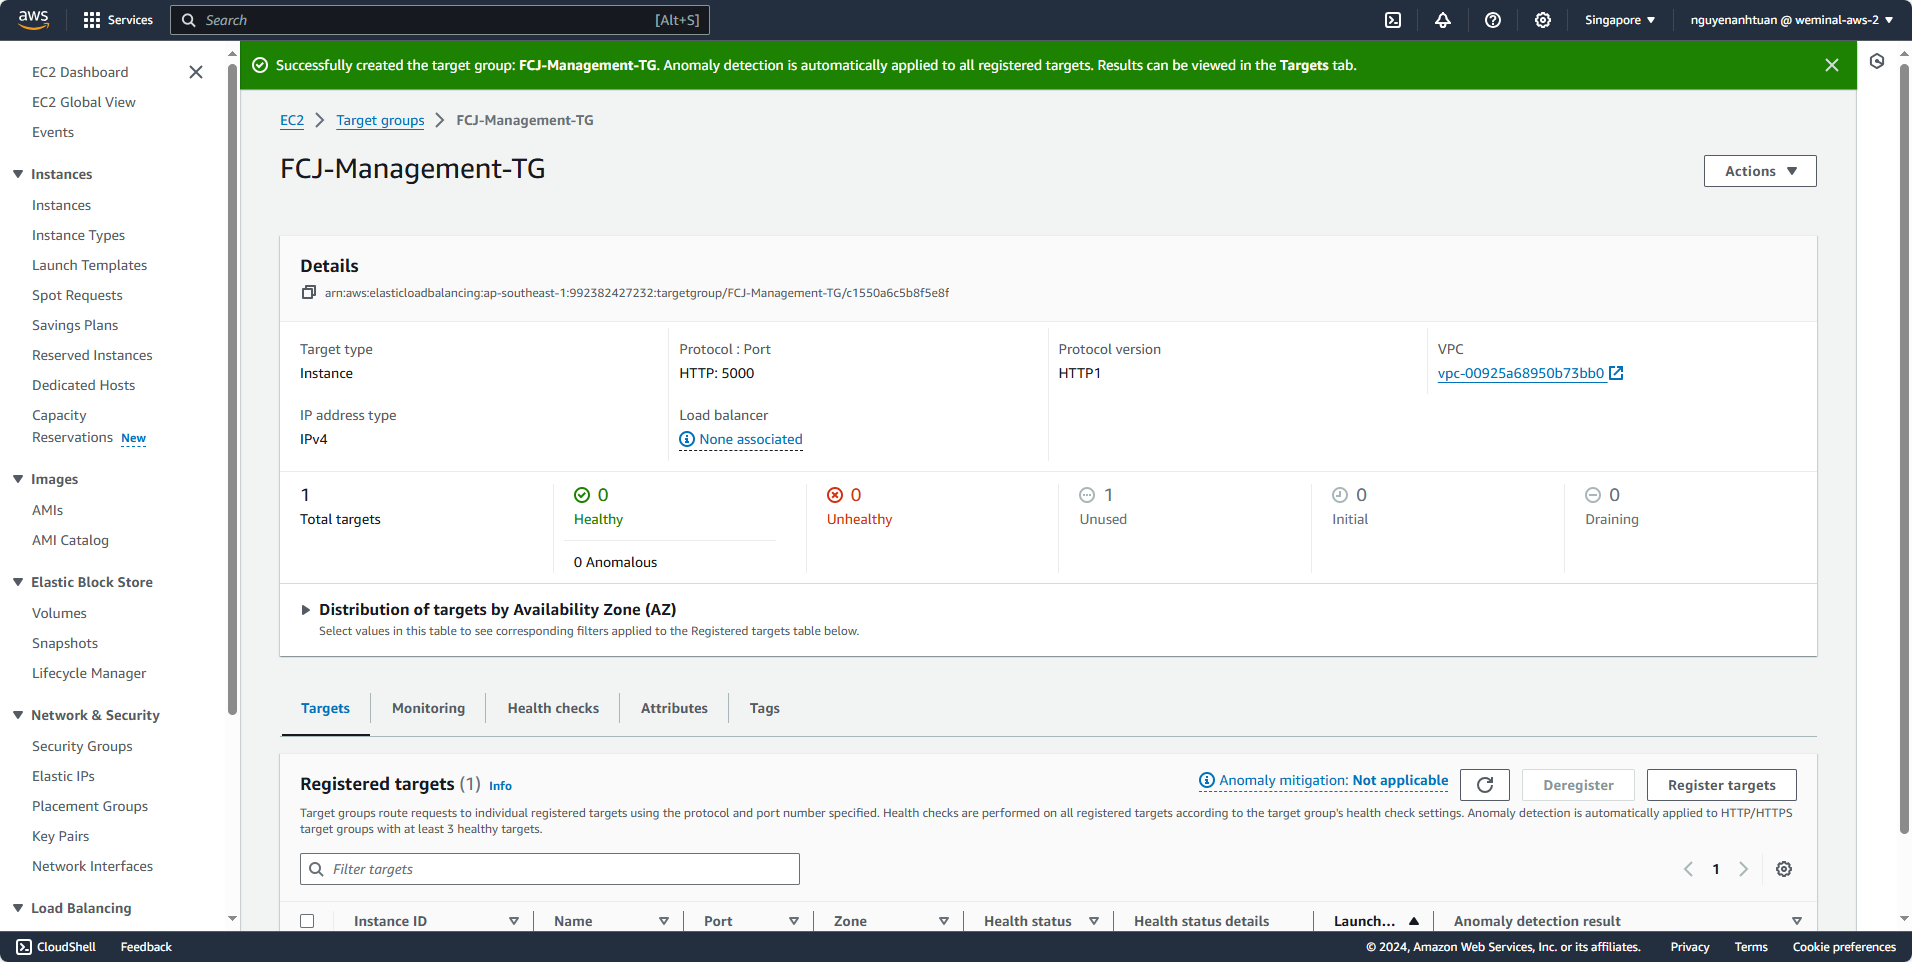
Task: Open the Actions dropdown
Action: coord(1758,170)
